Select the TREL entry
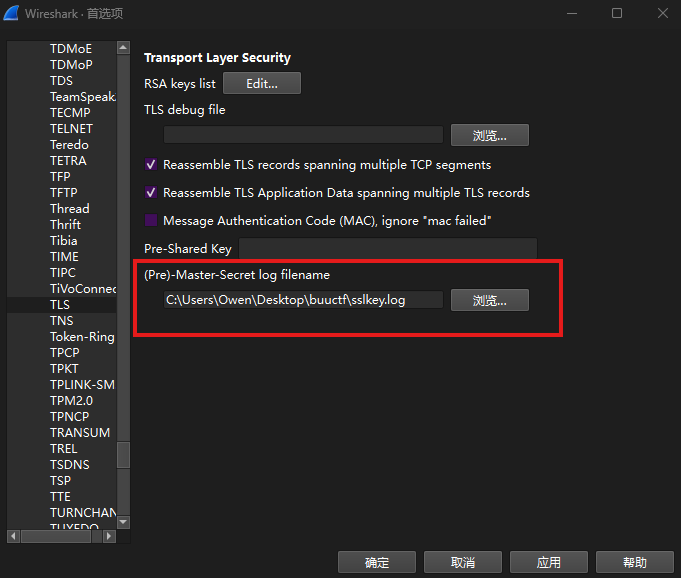The height and width of the screenshot is (578, 681). coord(62,449)
